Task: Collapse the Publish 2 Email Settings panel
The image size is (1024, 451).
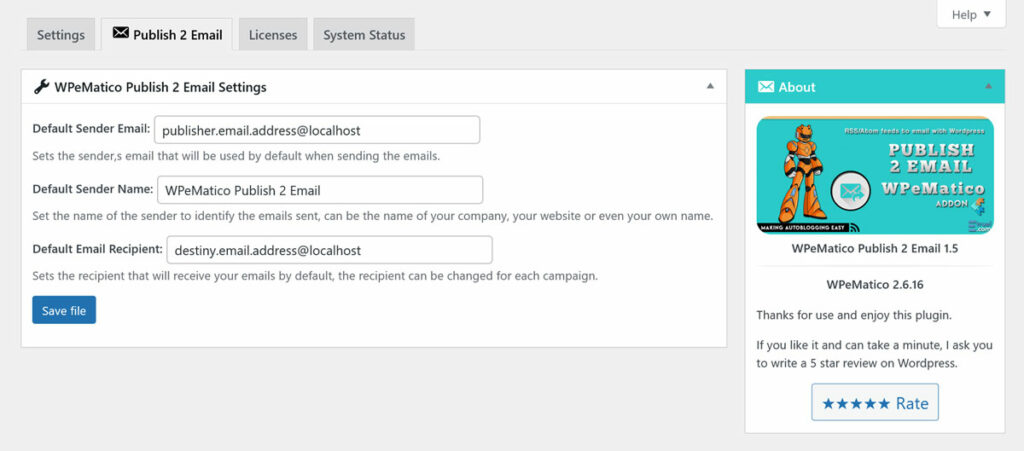Action: [x=710, y=86]
